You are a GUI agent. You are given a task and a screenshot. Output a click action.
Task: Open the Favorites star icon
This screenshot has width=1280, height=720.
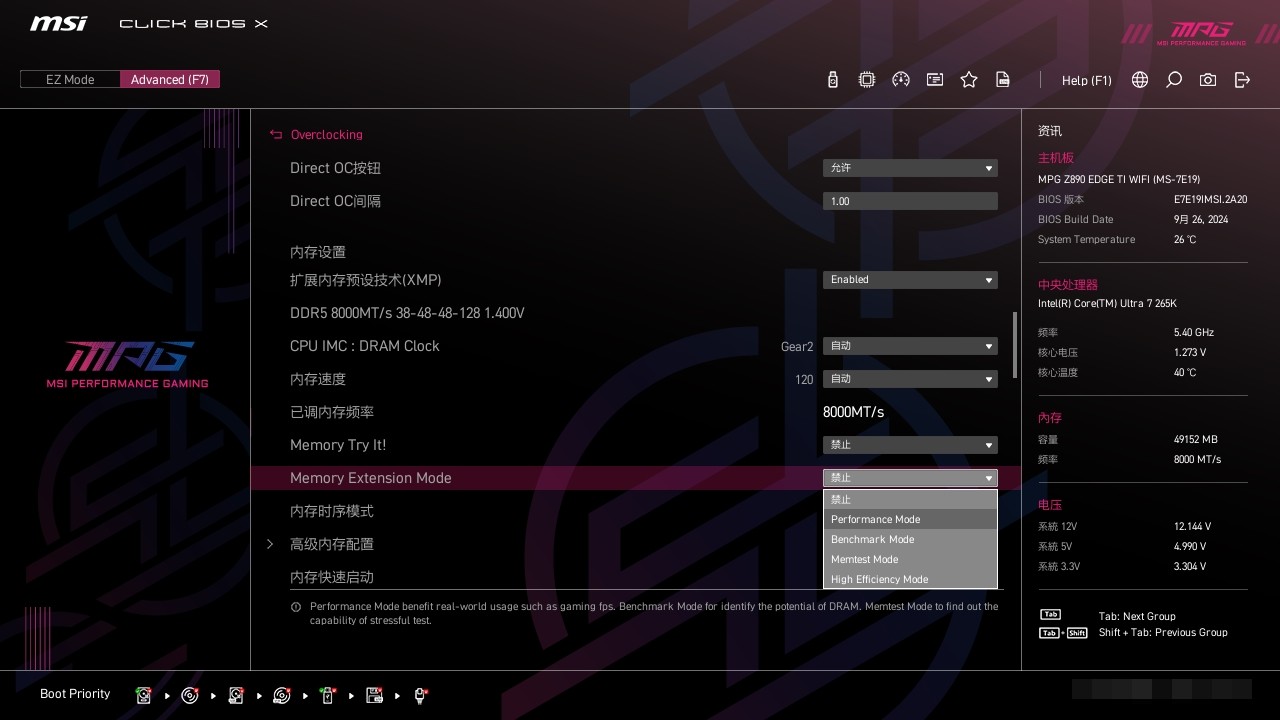pos(969,80)
